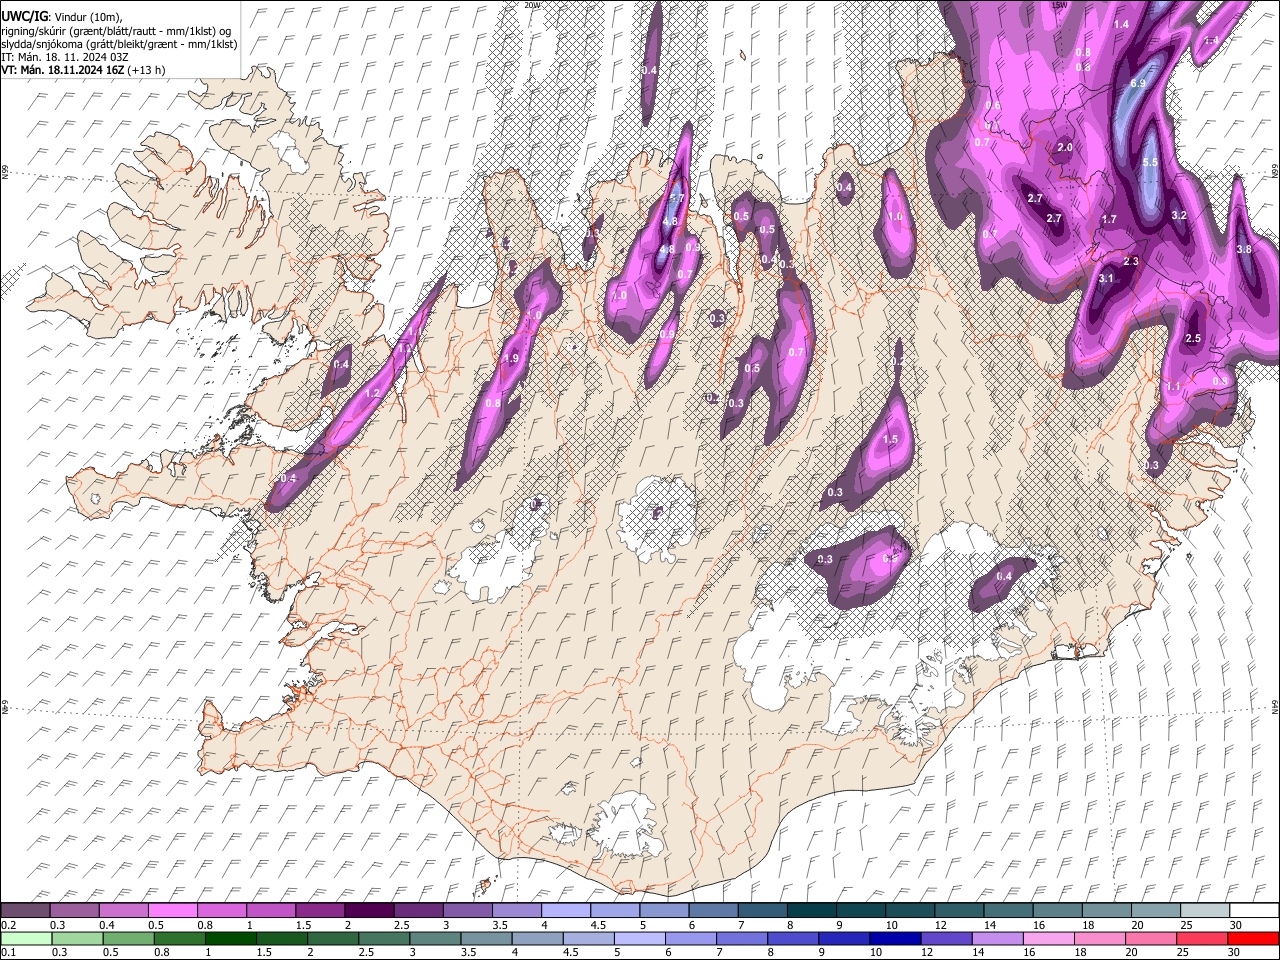Click the '20W' longitude label
Viewport: 1280px width, 960px height.
tap(532, 5)
